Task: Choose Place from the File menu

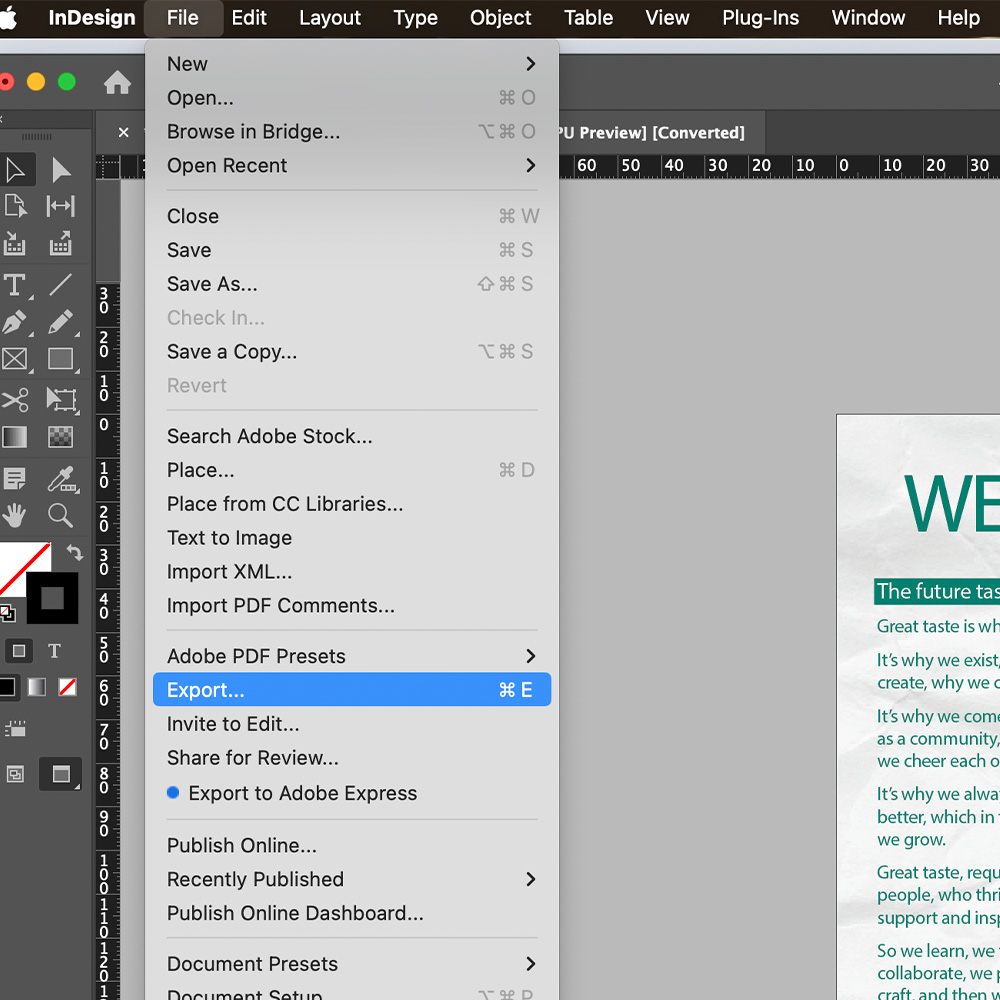Action: [352, 470]
